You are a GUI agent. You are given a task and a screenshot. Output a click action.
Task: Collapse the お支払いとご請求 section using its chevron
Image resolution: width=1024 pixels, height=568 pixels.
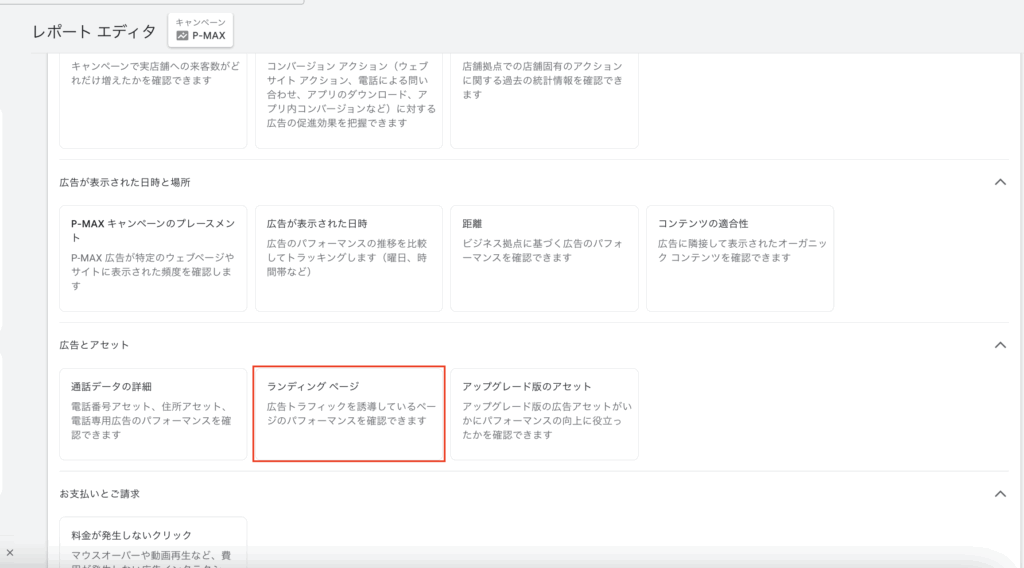tap(999, 494)
